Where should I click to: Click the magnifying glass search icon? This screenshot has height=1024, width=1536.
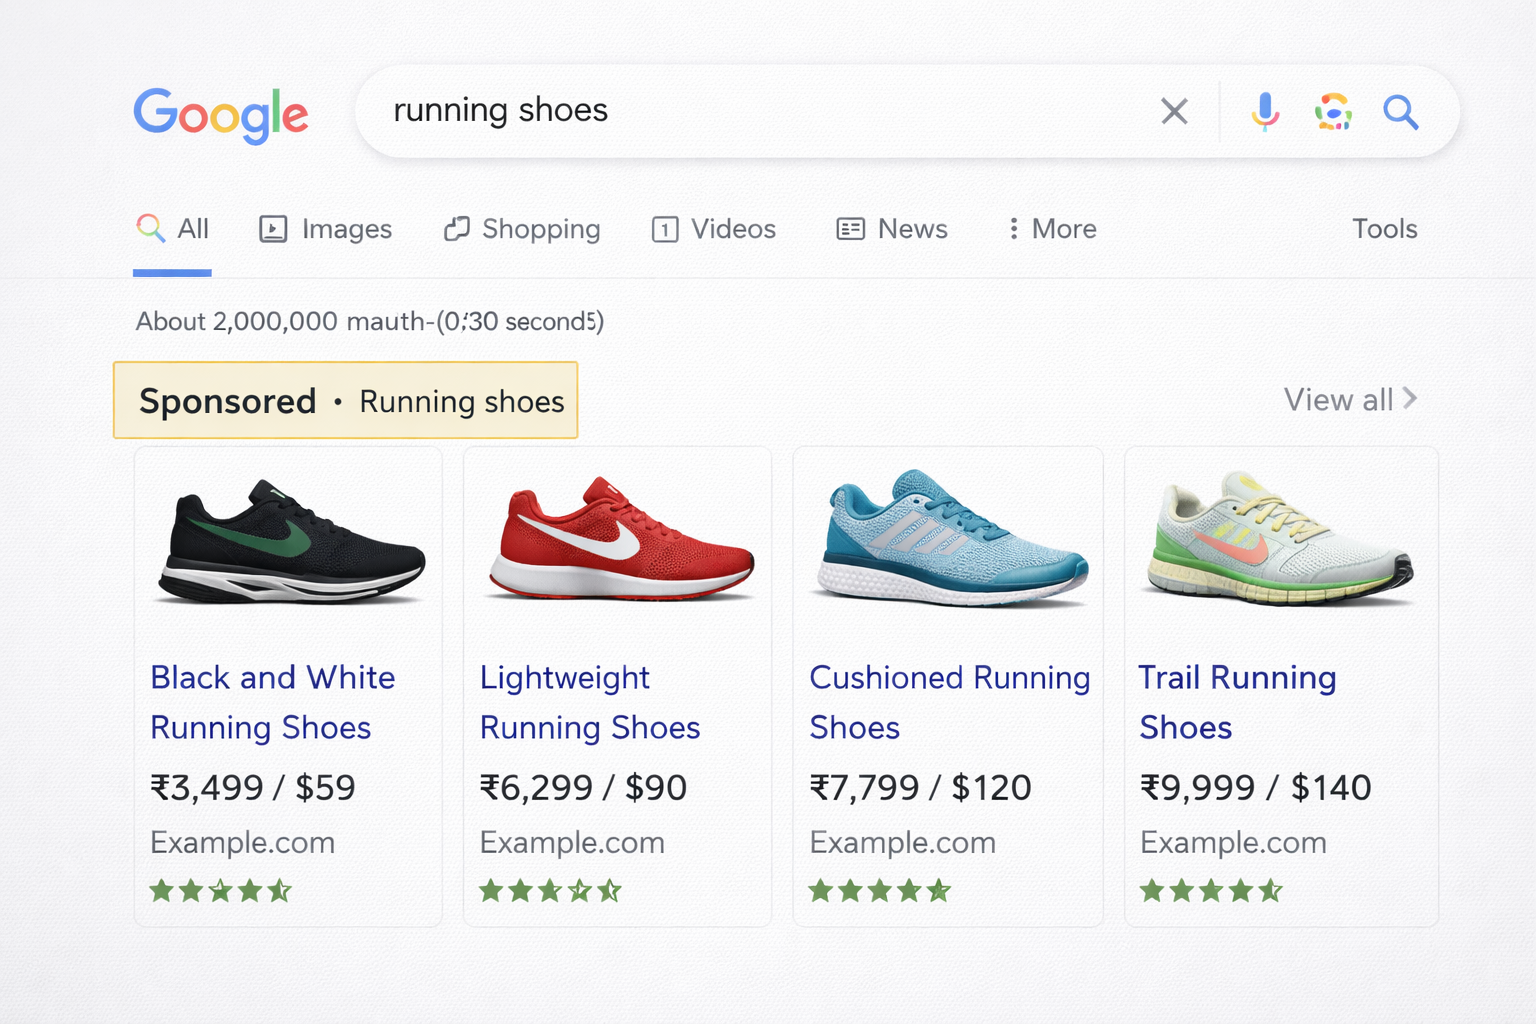[1400, 112]
